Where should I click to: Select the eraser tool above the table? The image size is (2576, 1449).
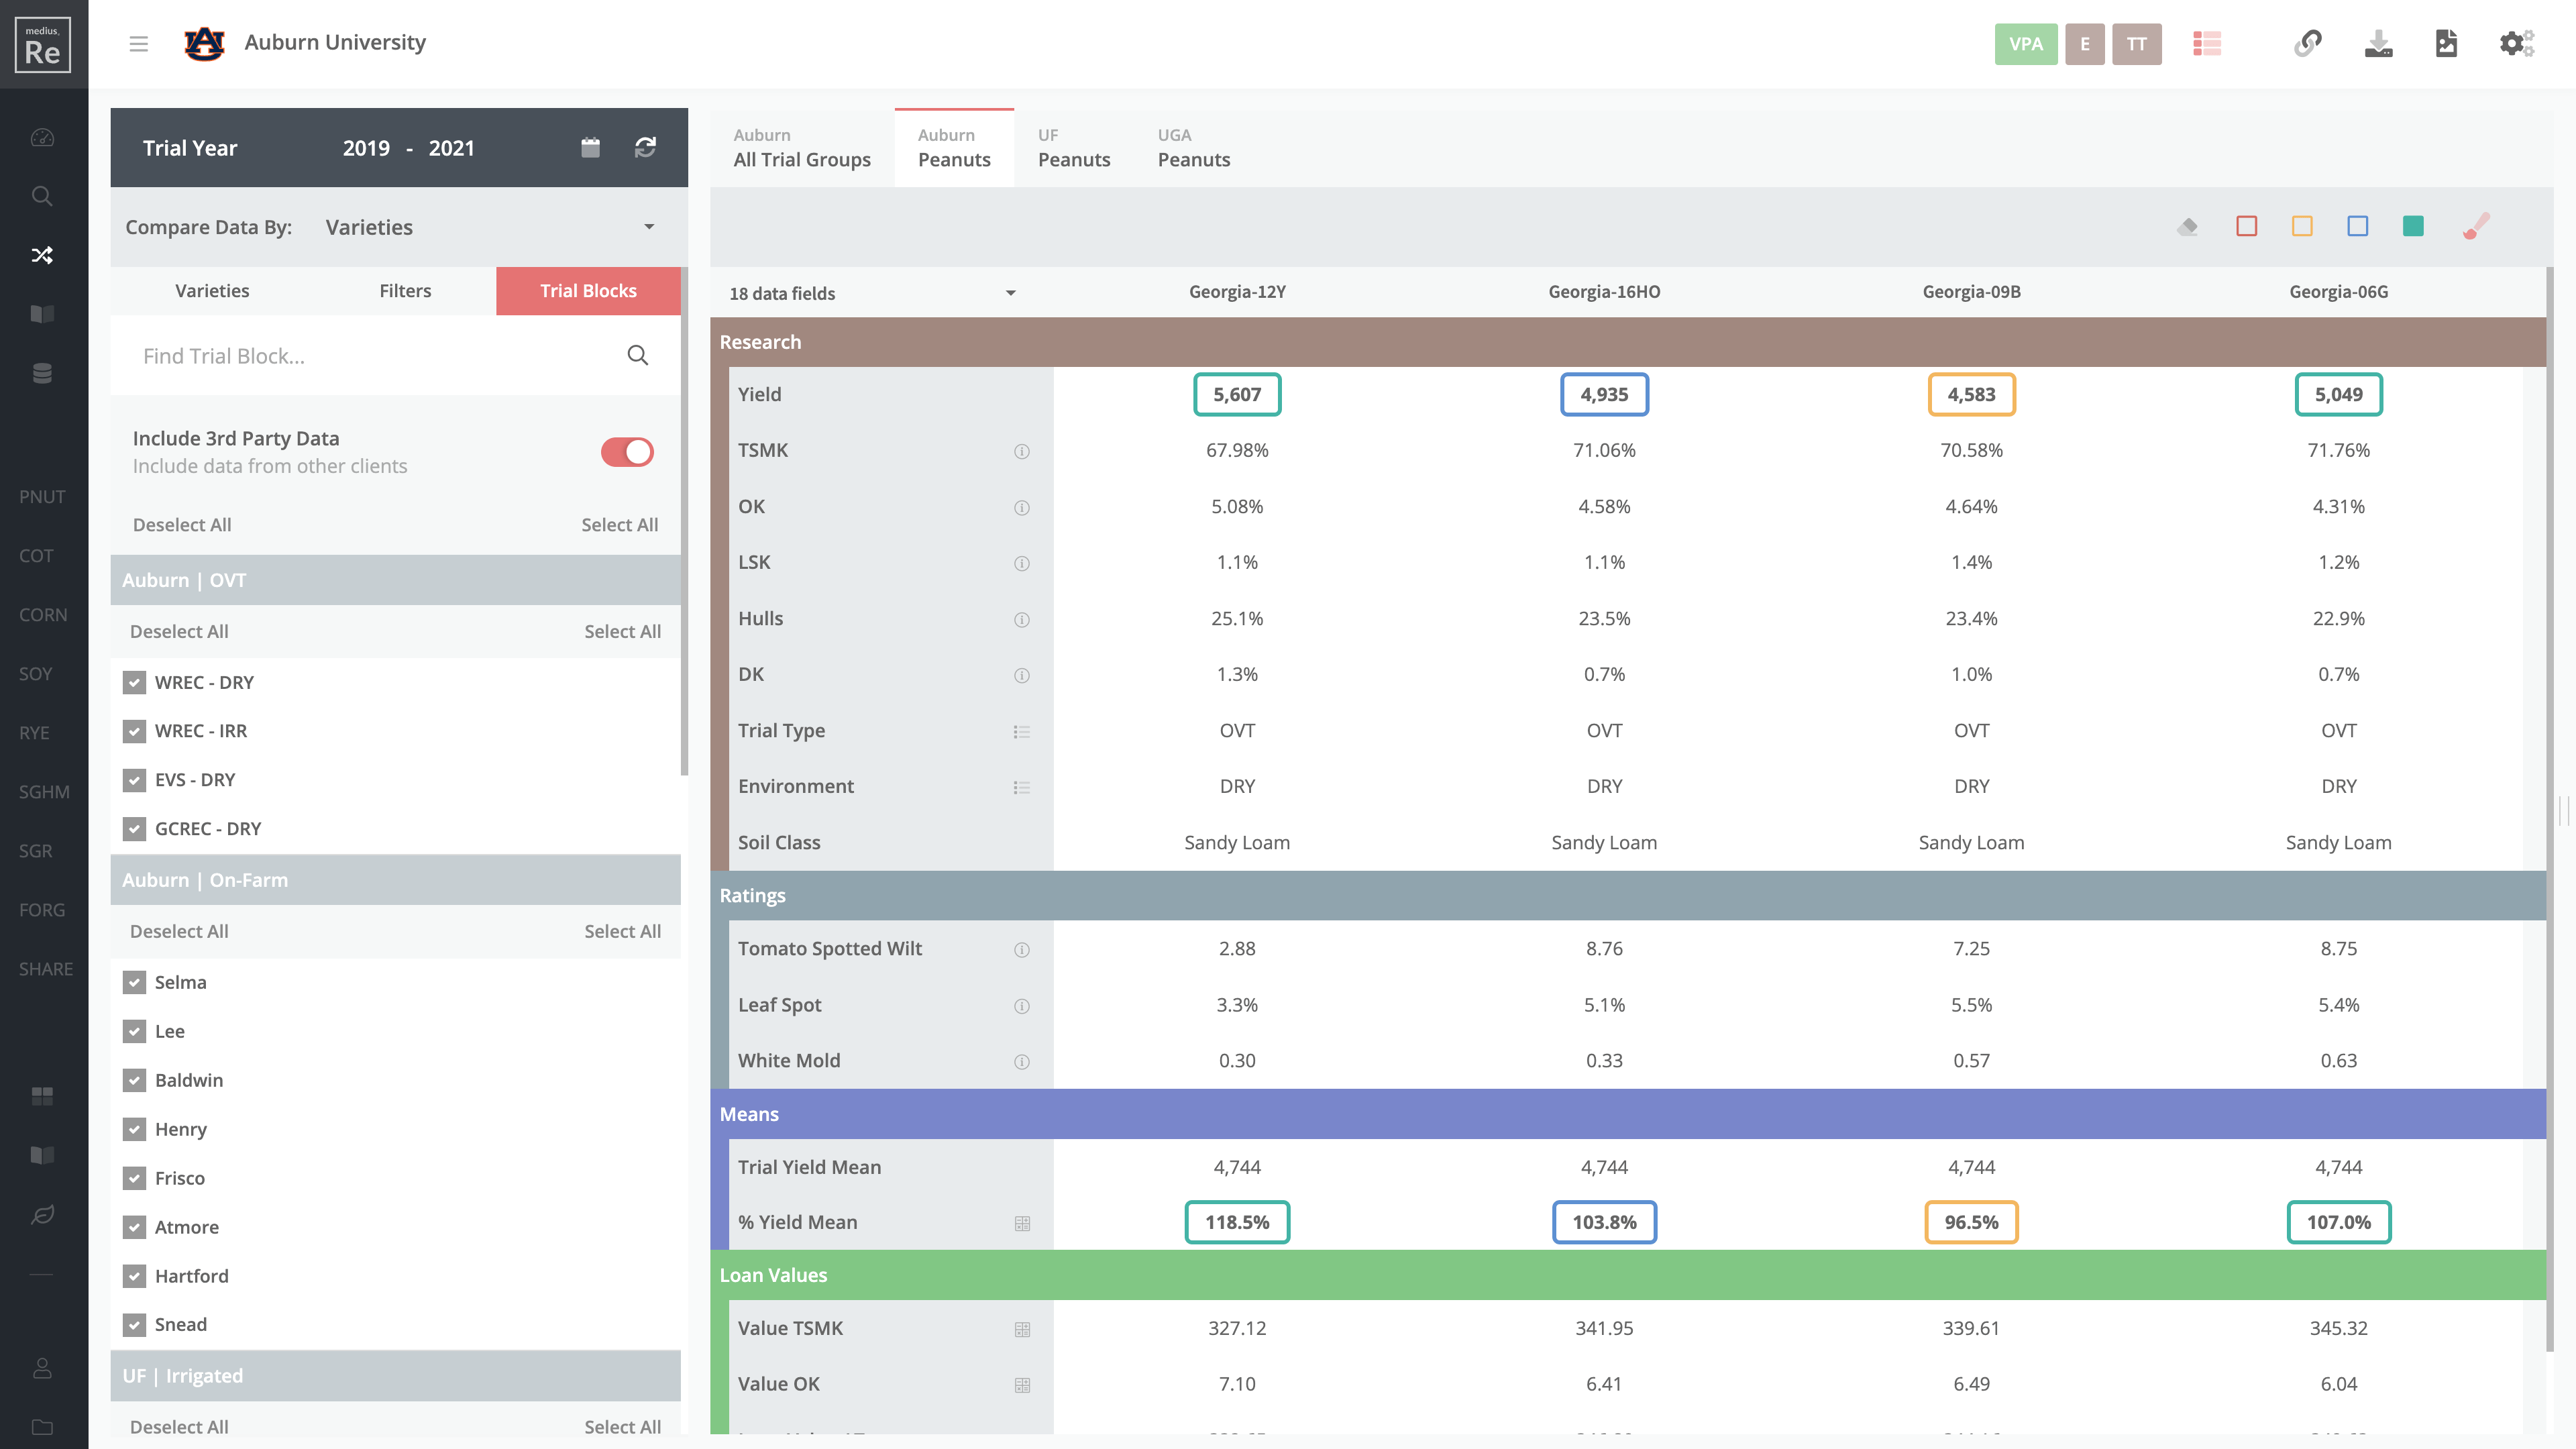[x=2187, y=226]
